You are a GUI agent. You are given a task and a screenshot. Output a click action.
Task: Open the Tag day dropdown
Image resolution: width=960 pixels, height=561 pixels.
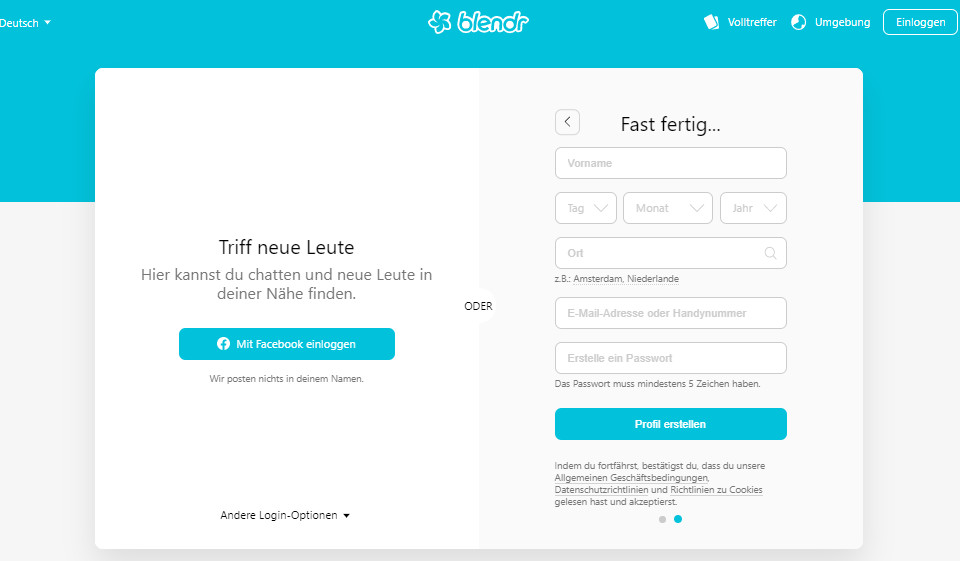[586, 208]
